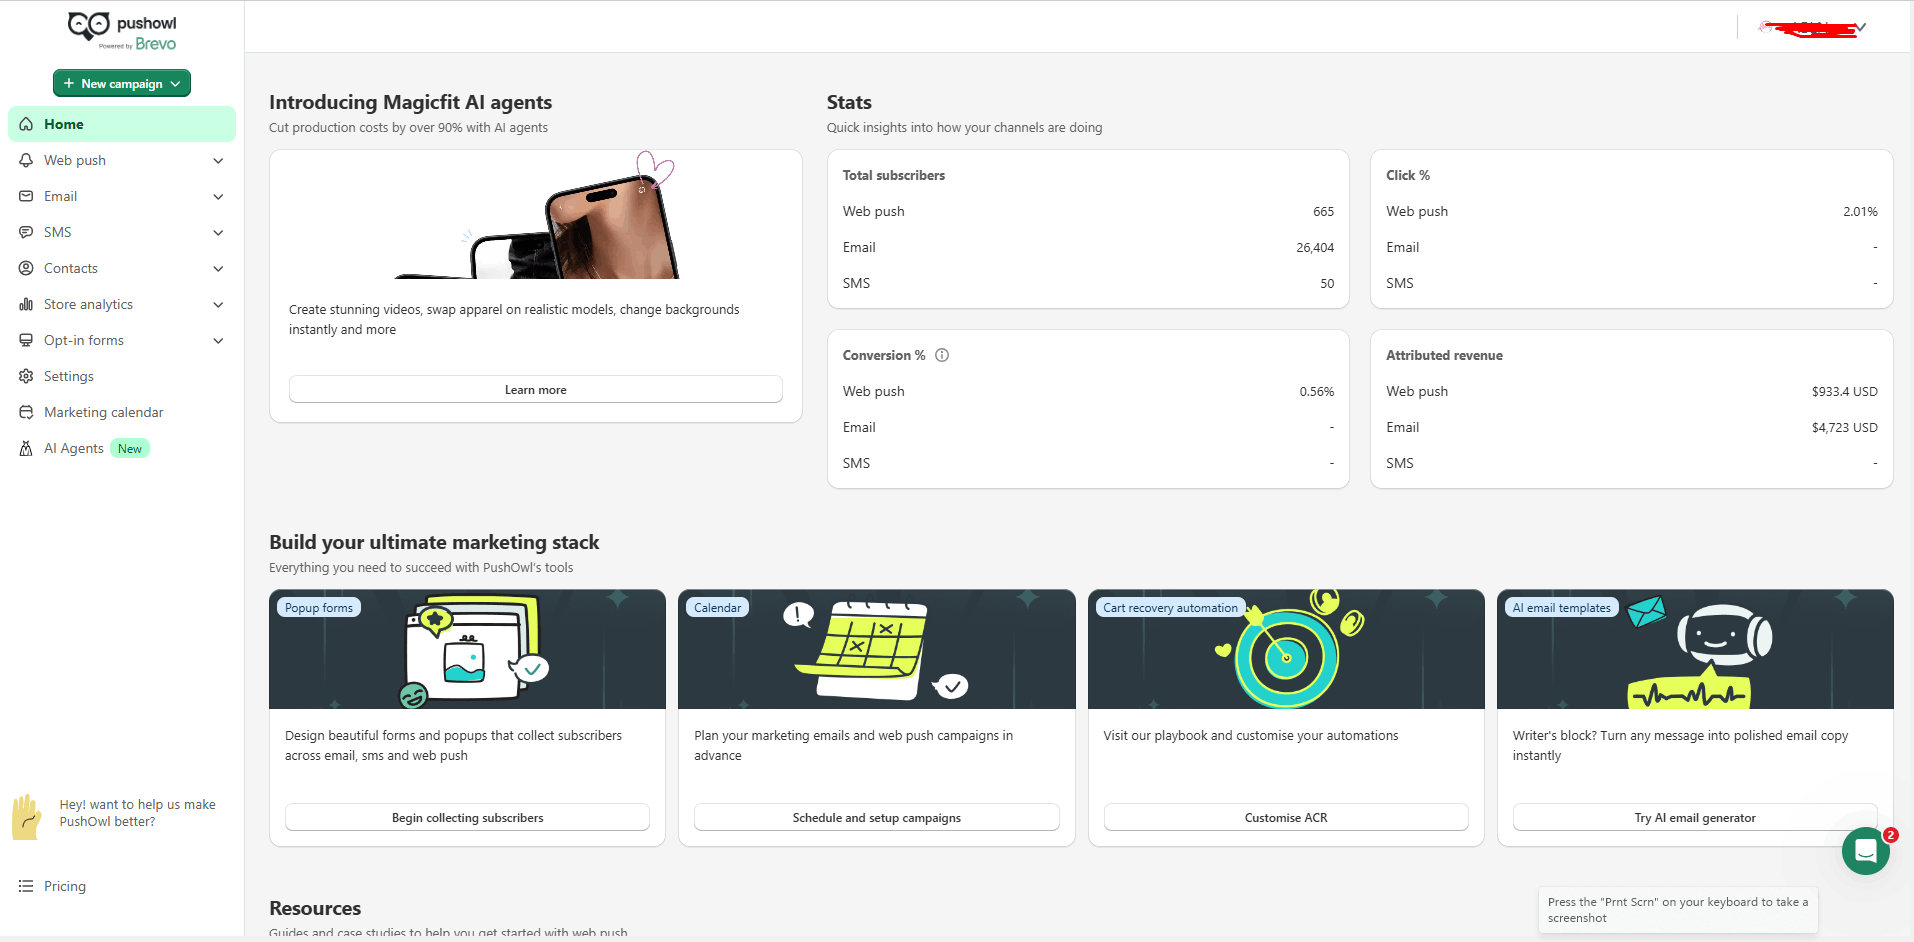Click the AI Agents icon

(x=26, y=448)
